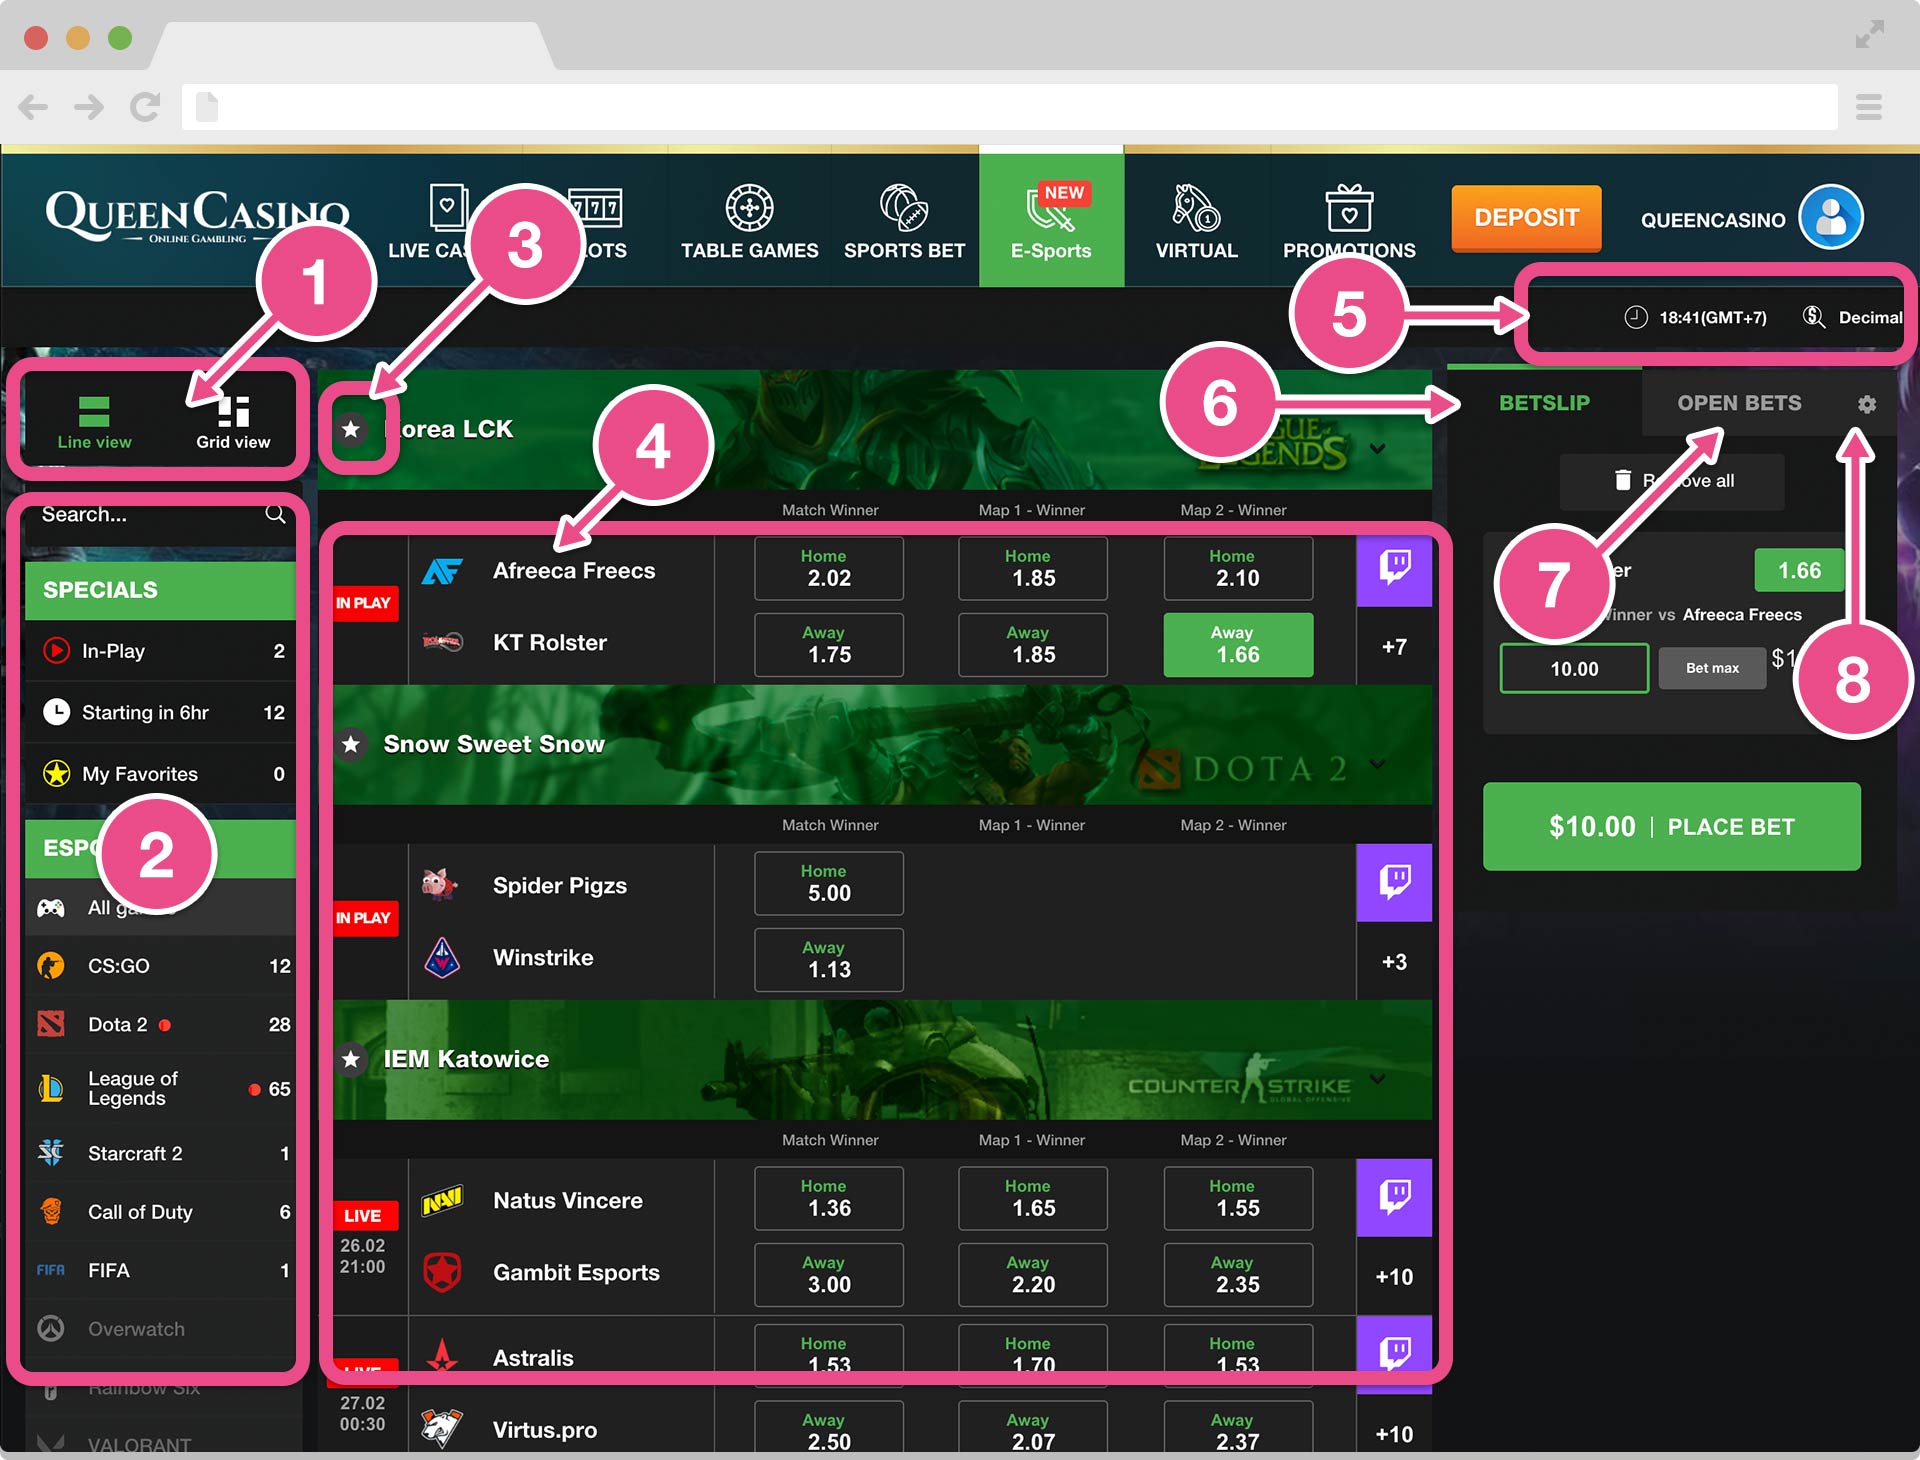Select Starcraft 2 sidebar icon
The image size is (1920, 1460).
pos(51,1153)
